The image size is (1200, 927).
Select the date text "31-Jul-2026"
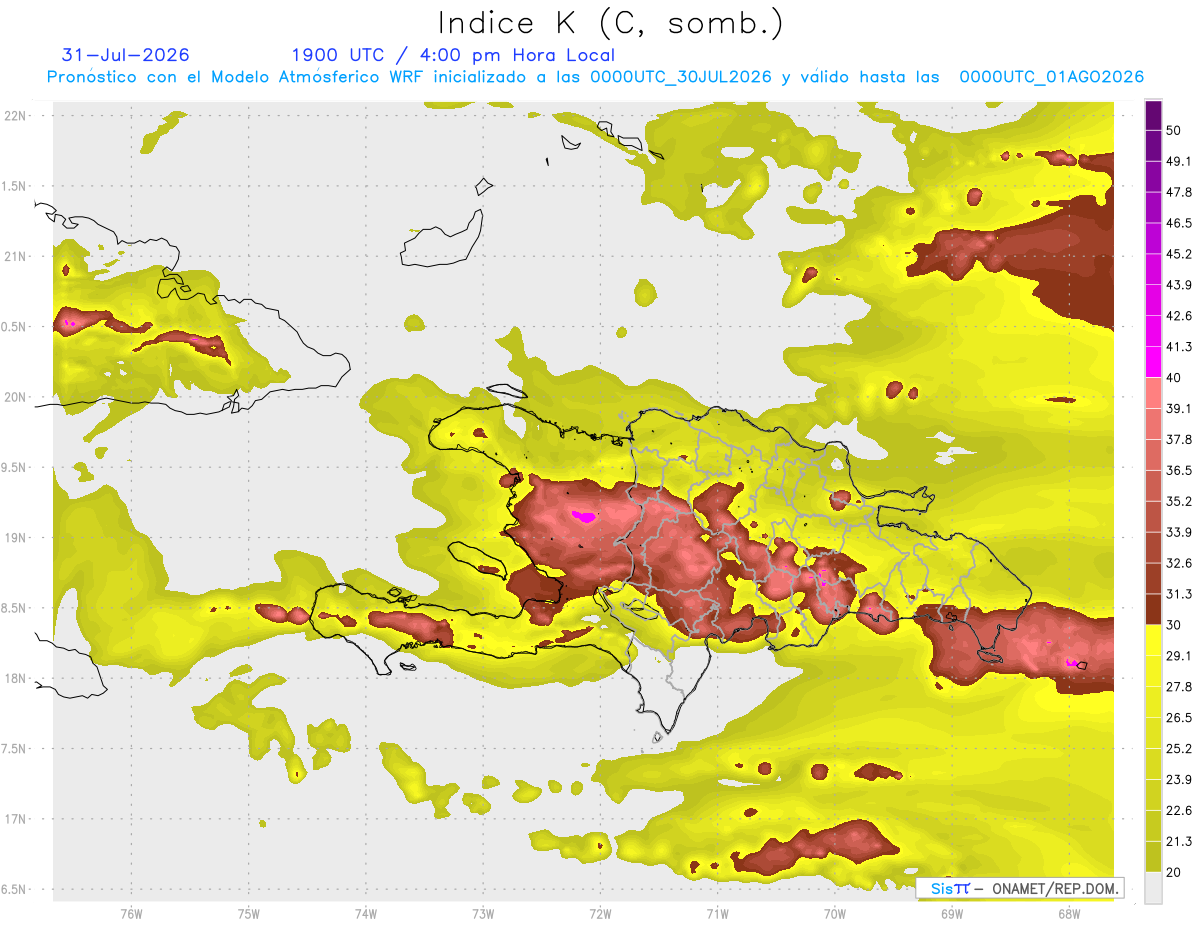point(125,55)
